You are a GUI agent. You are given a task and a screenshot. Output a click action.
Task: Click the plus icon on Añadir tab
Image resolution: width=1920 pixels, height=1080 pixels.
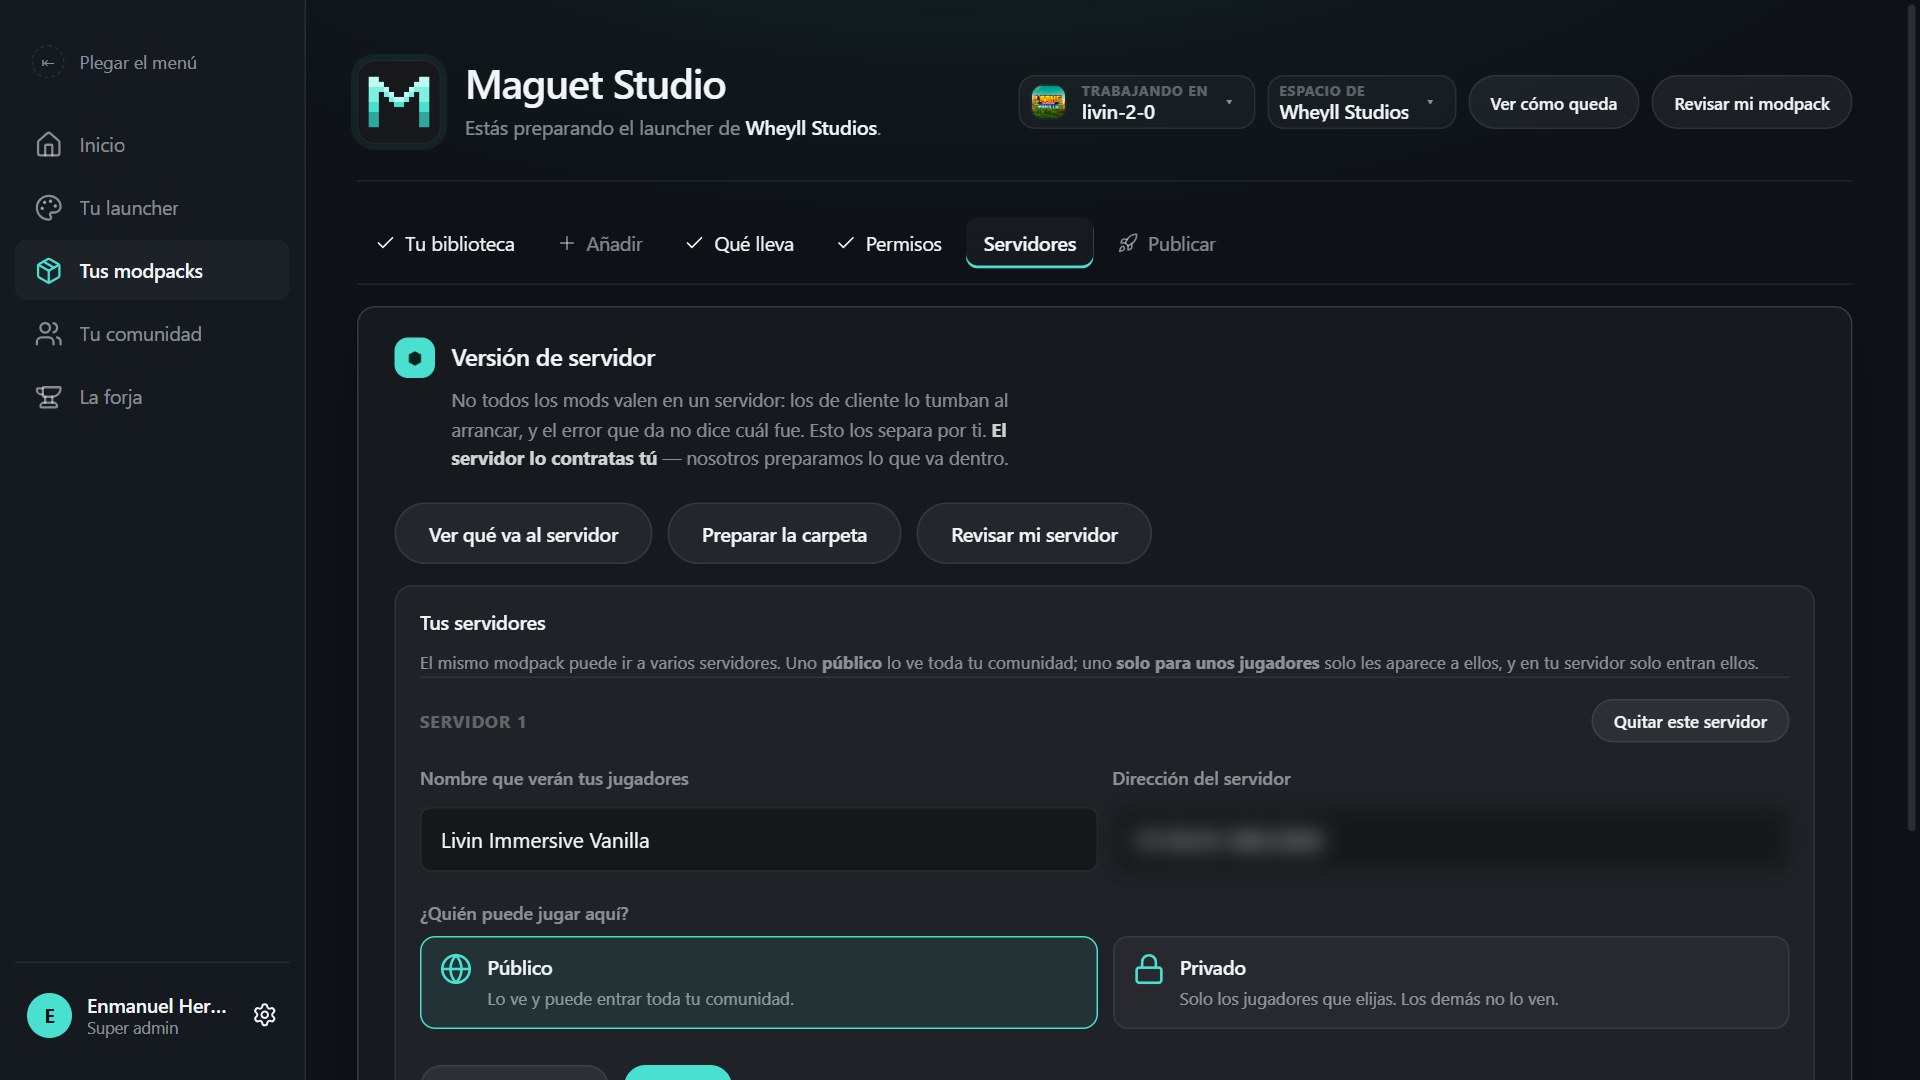click(566, 243)
